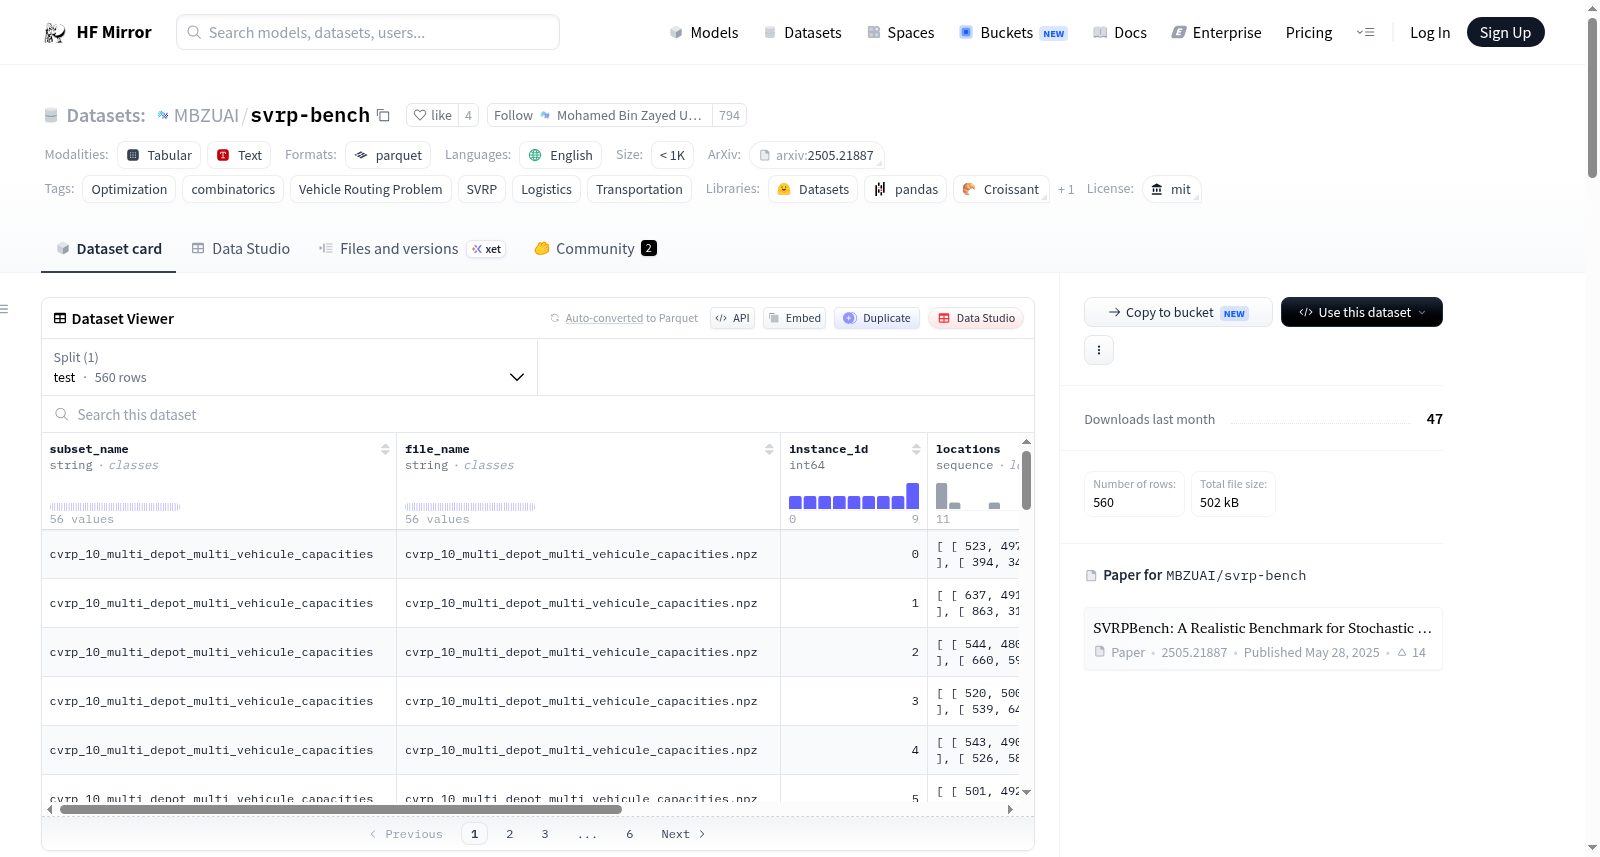Viewport: 1600px width, 857px height.
Task: Click the Log In link
Action: pyautogui.click(x=1430, y=33)
